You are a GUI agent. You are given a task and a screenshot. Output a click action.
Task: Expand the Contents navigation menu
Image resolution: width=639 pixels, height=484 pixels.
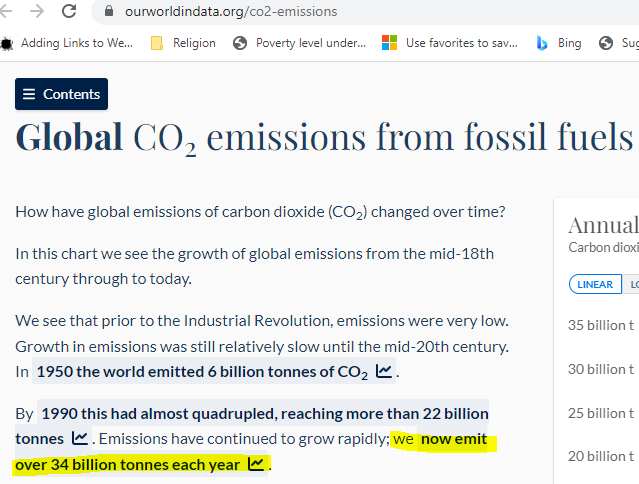pyautogui.click(x=61, y=94)
